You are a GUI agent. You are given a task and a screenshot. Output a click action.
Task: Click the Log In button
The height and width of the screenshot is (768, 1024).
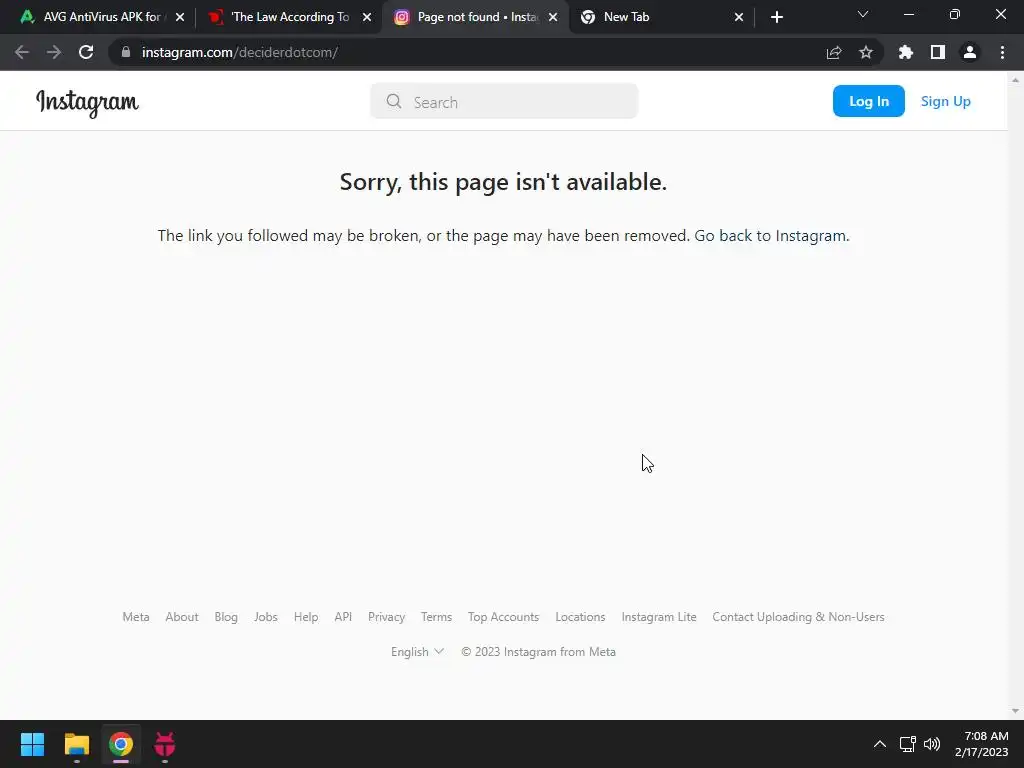click(869, 101)
